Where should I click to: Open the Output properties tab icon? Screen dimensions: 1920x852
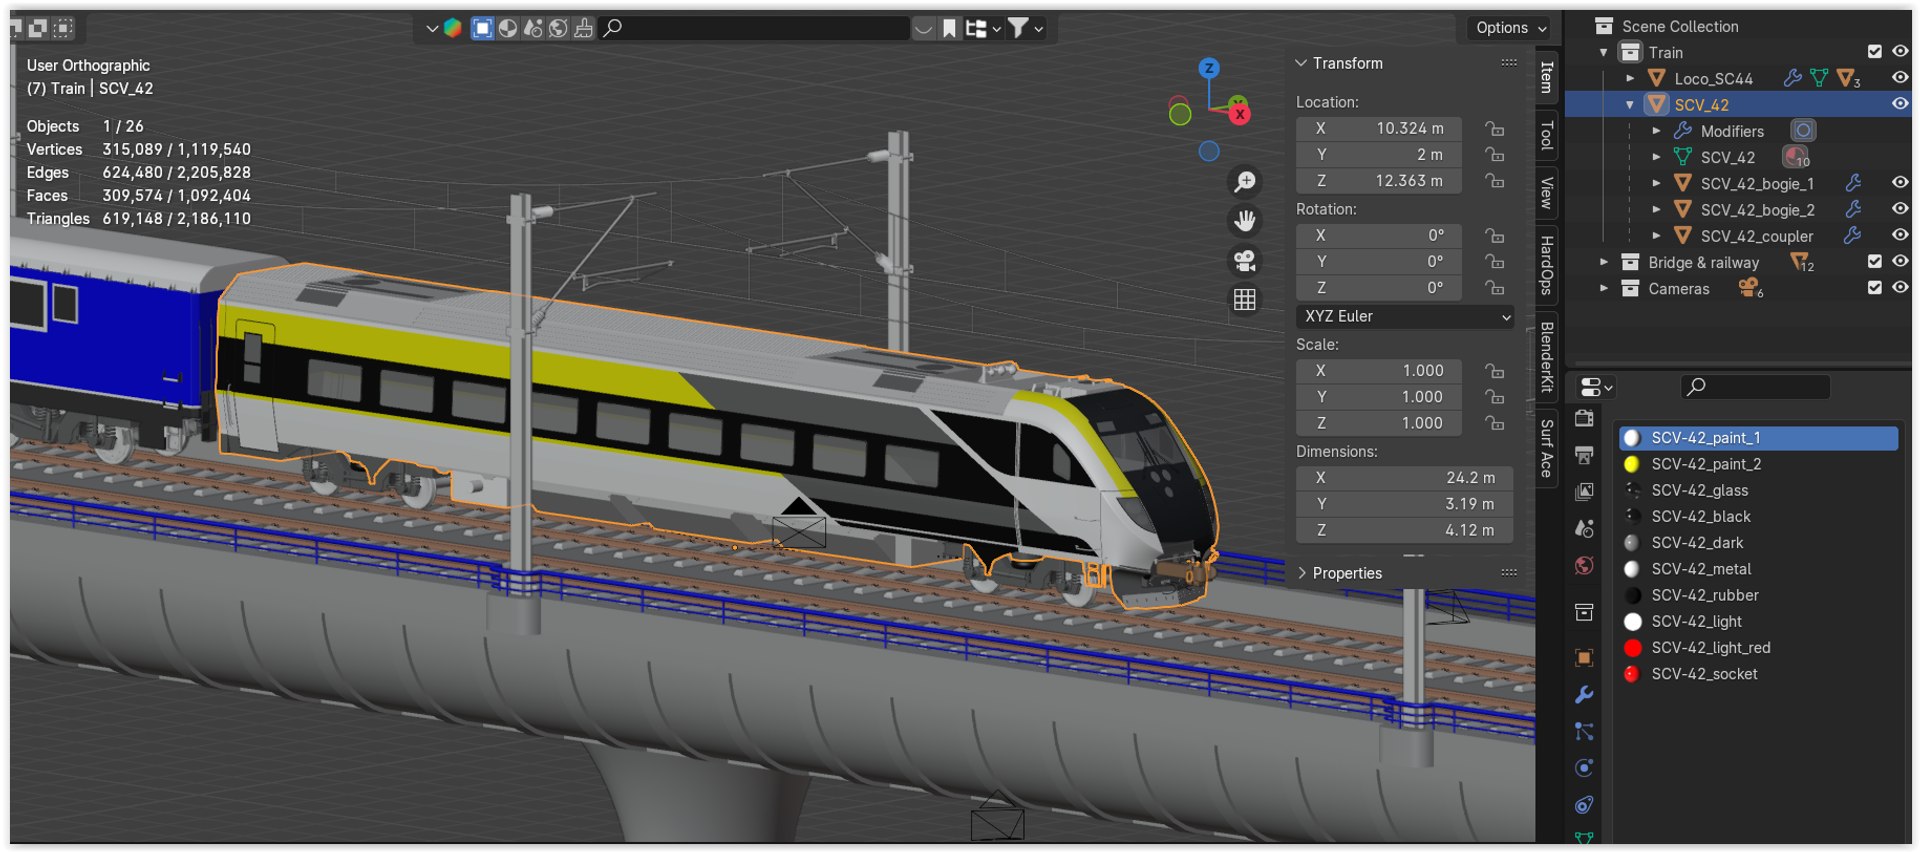click(1584, 456)
